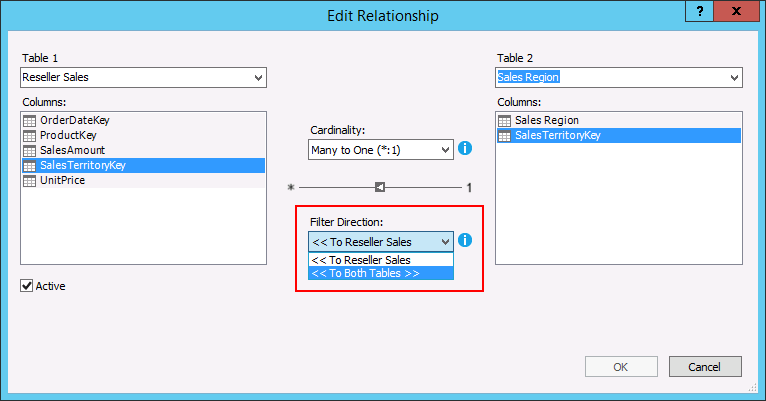Click the SalesAmount column icon

pyautogui.click(x=29, y=150)
